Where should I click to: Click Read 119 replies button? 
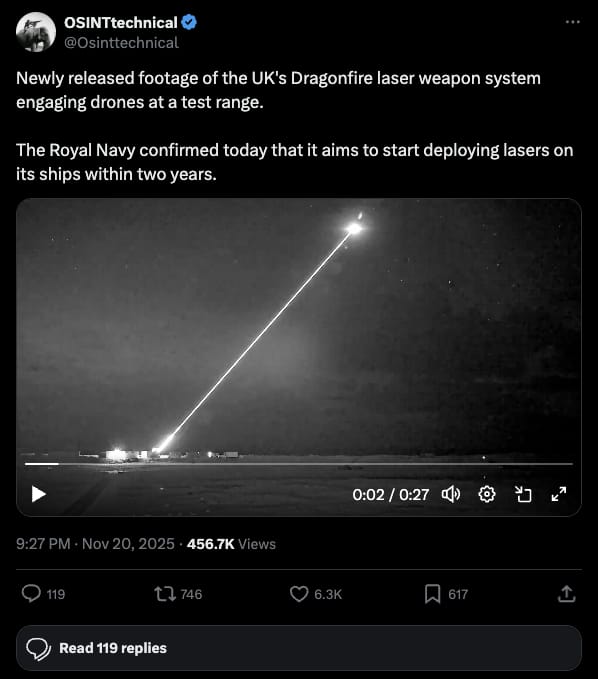coord(299,648)
